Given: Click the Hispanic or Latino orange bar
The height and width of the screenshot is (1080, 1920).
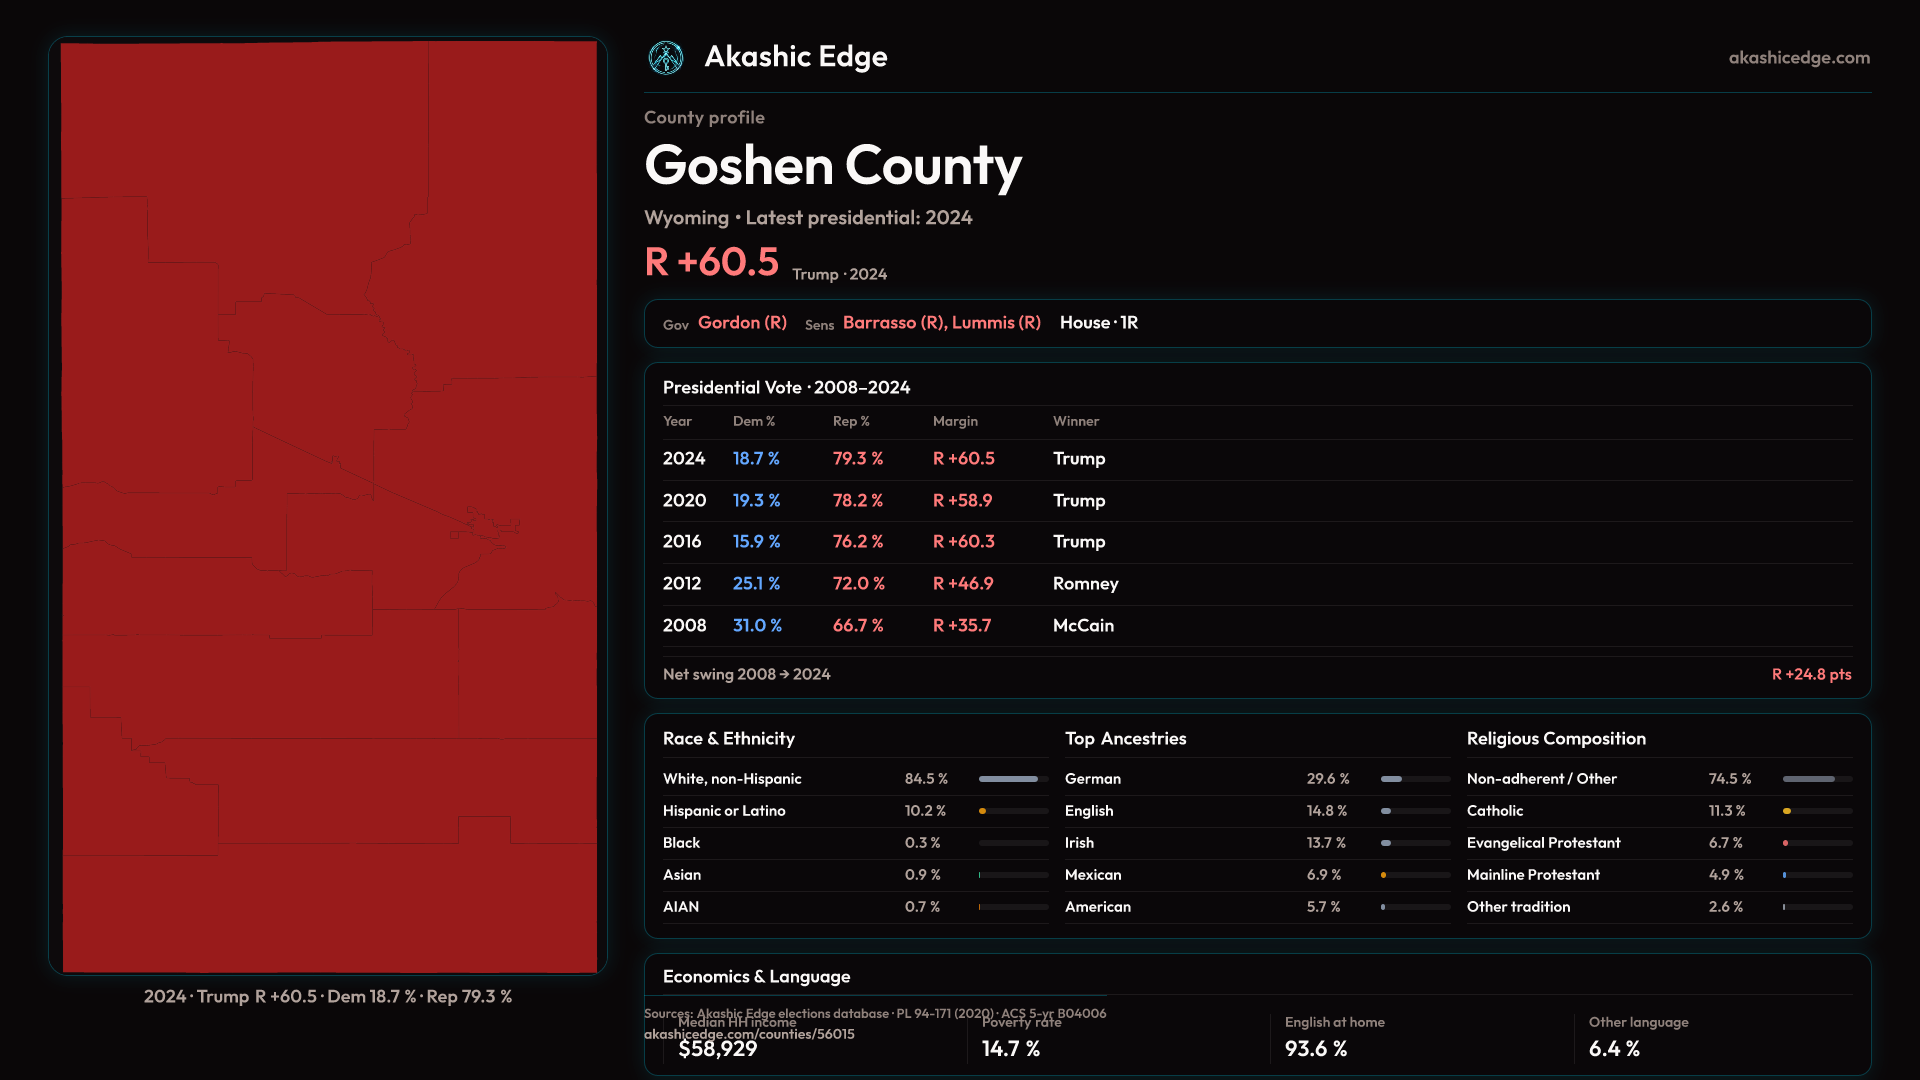Looking at the screenshot, I should (x=983, y=811).
